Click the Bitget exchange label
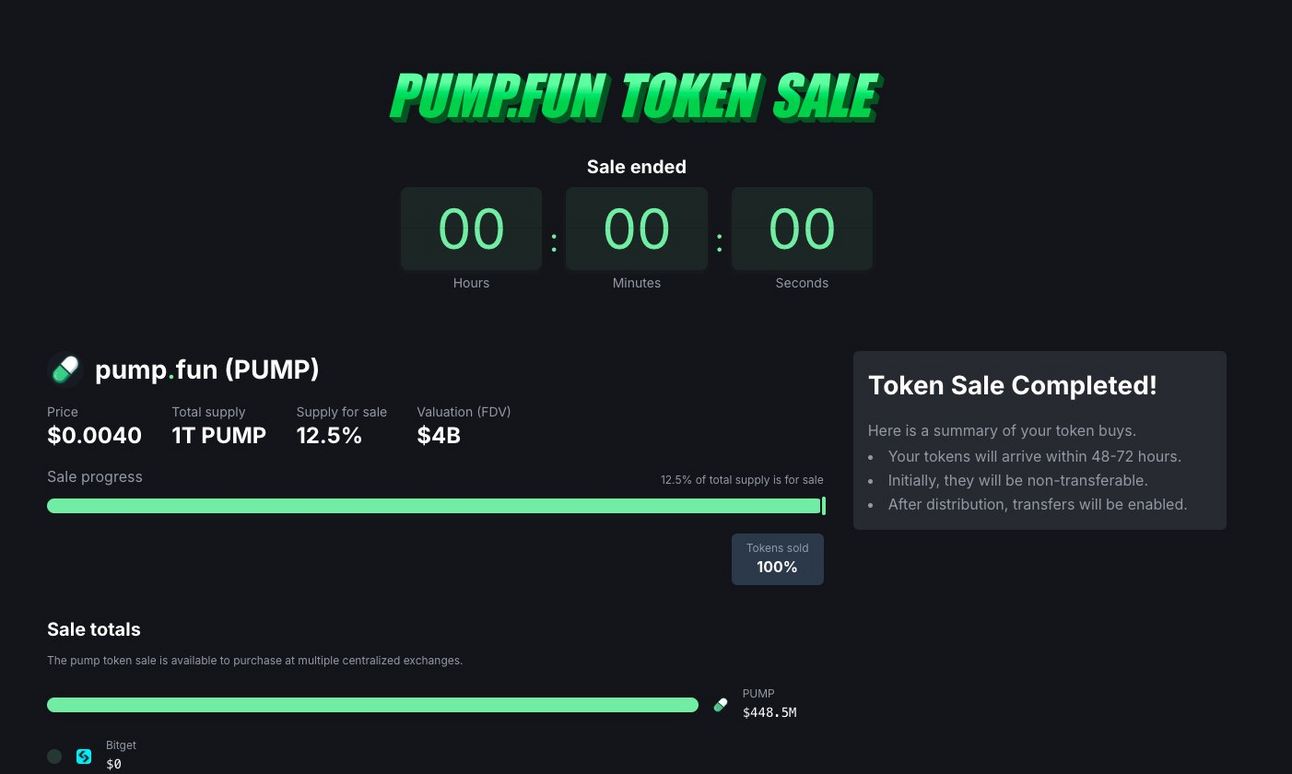The height and width of the screenshot is (774, 1292). 121,745
